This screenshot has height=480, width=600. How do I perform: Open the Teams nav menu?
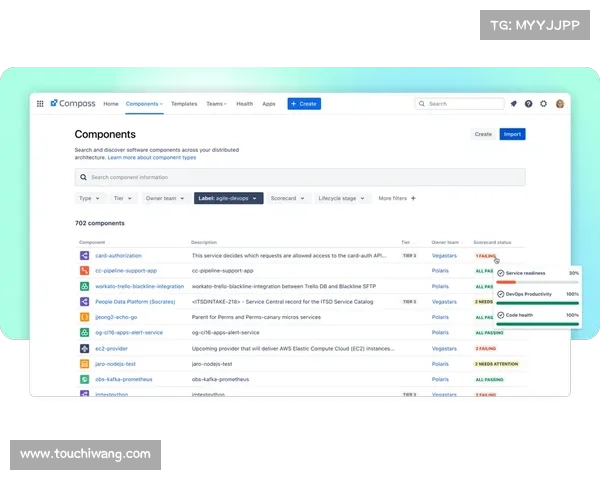coord(217,104)
